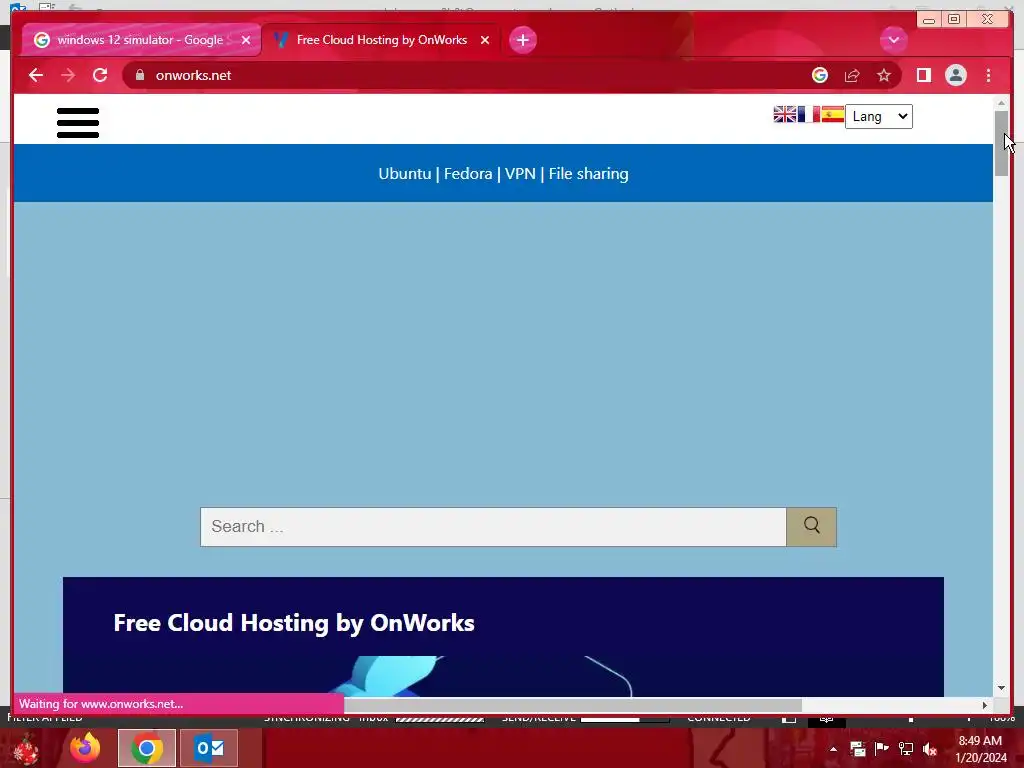View site information lock icon
This screenshot has height=768, width=1024.
point(139,75)
